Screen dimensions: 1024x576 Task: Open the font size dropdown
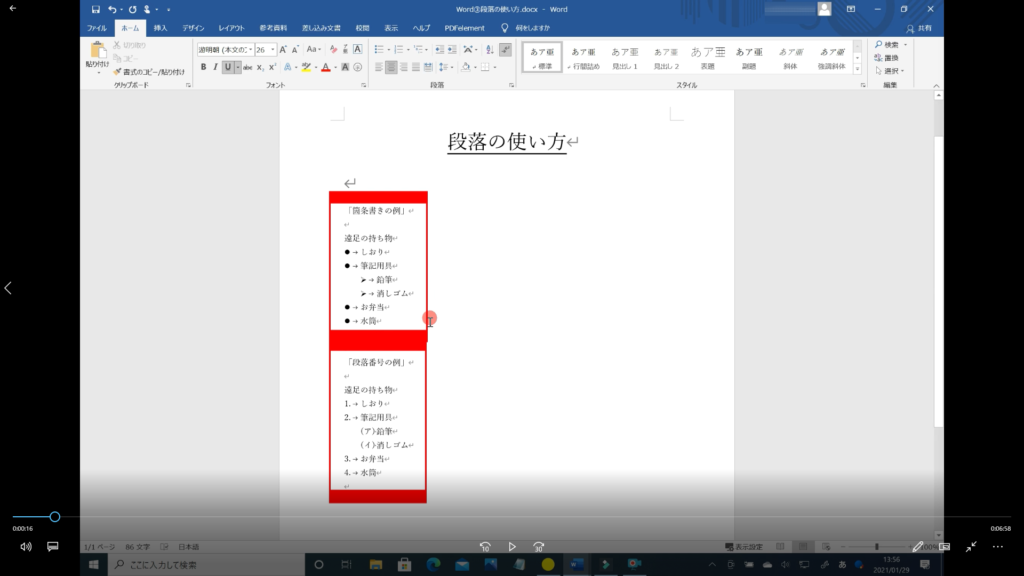point(274,49)
